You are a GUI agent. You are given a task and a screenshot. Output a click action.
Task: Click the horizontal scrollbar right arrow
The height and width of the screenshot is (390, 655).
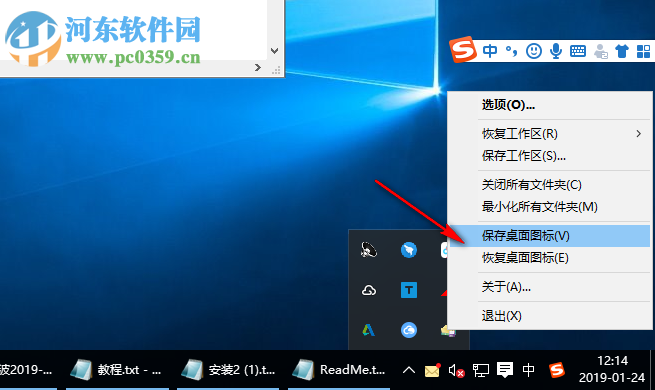pyautogui.click(x=258, y=67)
